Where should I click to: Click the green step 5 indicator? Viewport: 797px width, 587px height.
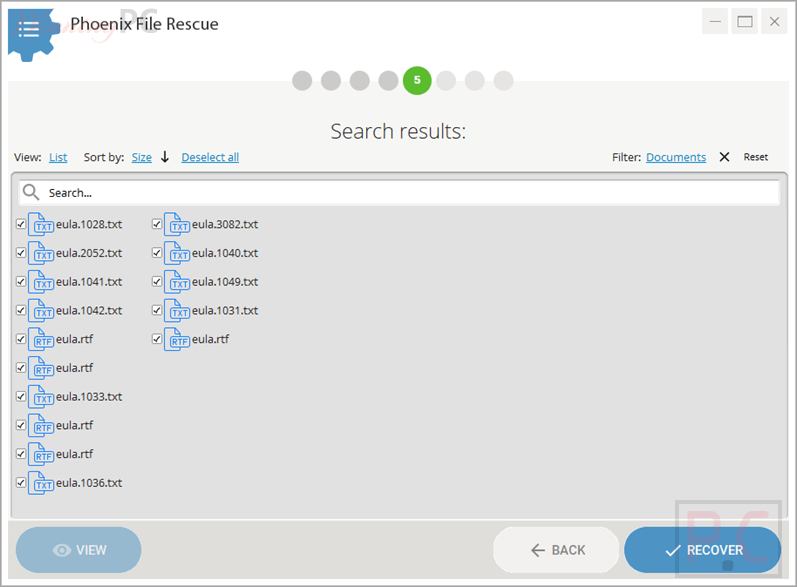(417, 80)
